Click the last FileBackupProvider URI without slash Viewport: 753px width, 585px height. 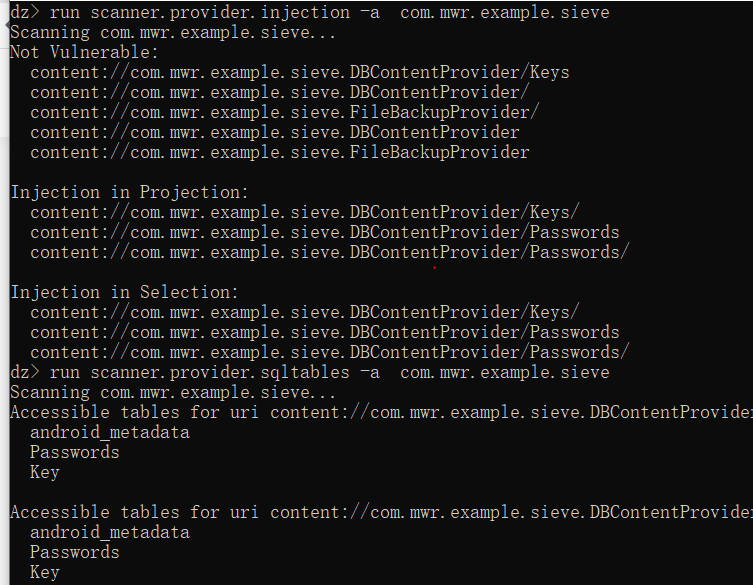tap(279, 152)
